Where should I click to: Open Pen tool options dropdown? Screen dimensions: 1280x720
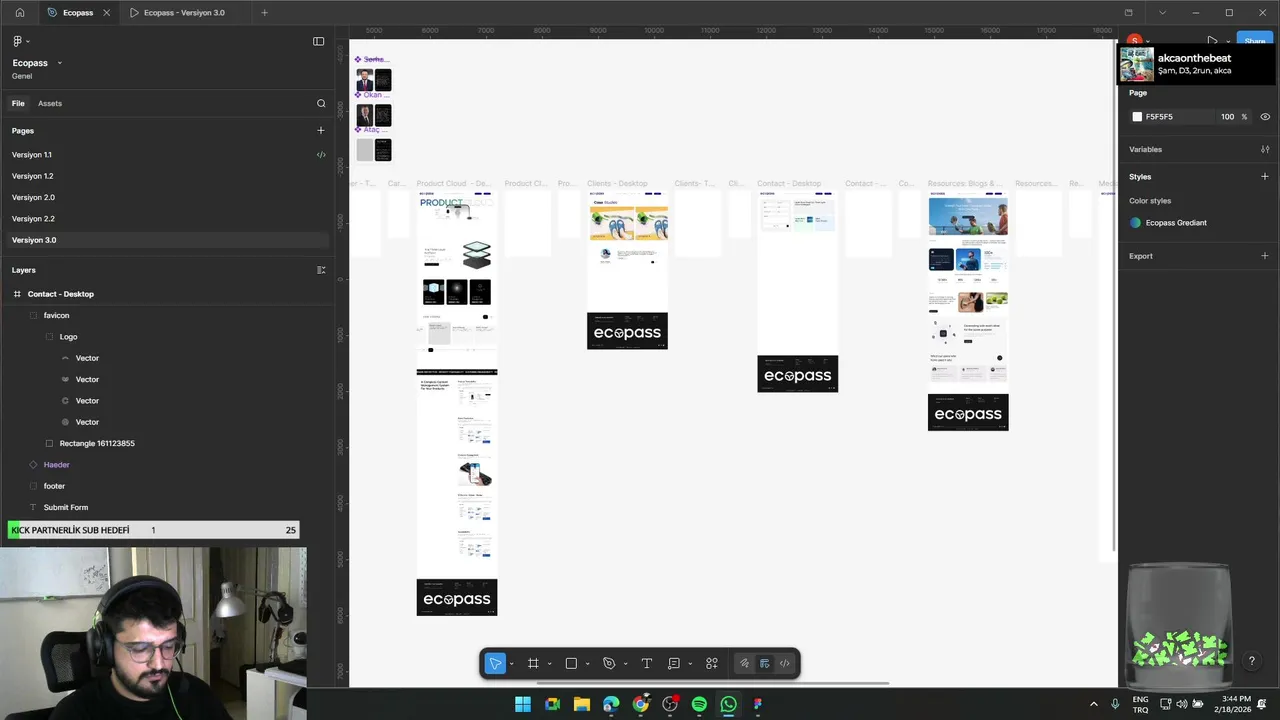(x=625, y=664)
